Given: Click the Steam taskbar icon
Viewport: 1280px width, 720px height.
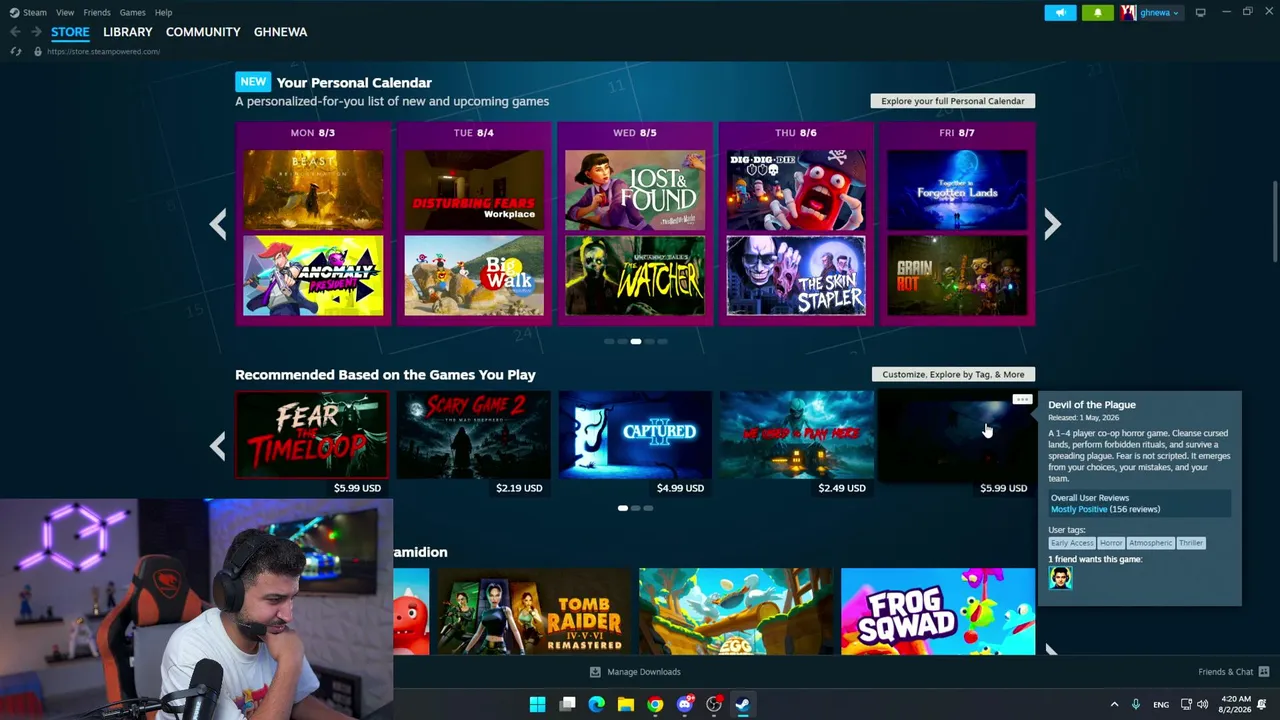Looking at the screenshot, I should (x=743, y=704).
